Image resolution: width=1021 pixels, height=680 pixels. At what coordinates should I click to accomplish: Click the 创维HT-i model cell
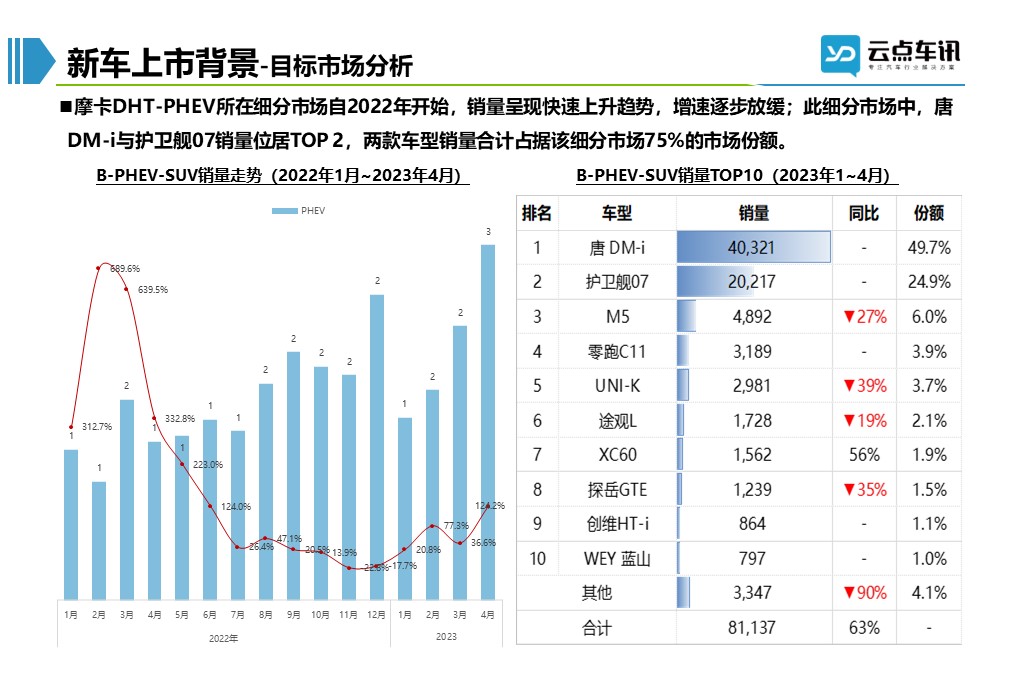[617, 524]
